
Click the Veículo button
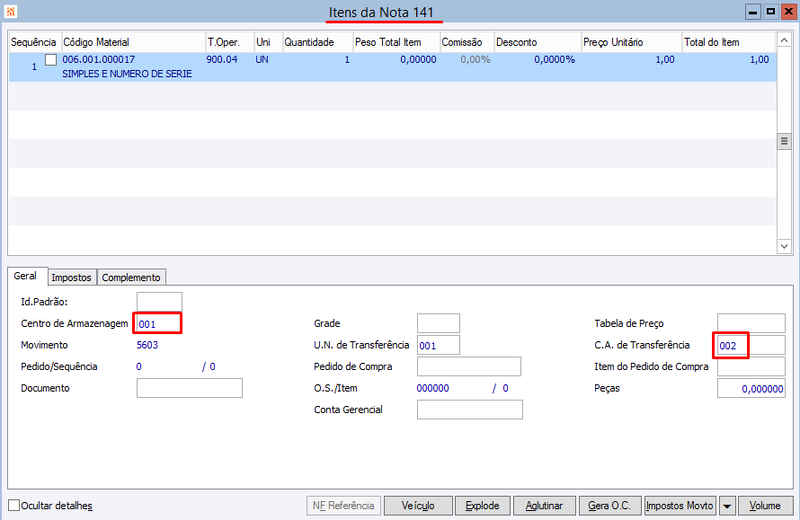(418, 506)
